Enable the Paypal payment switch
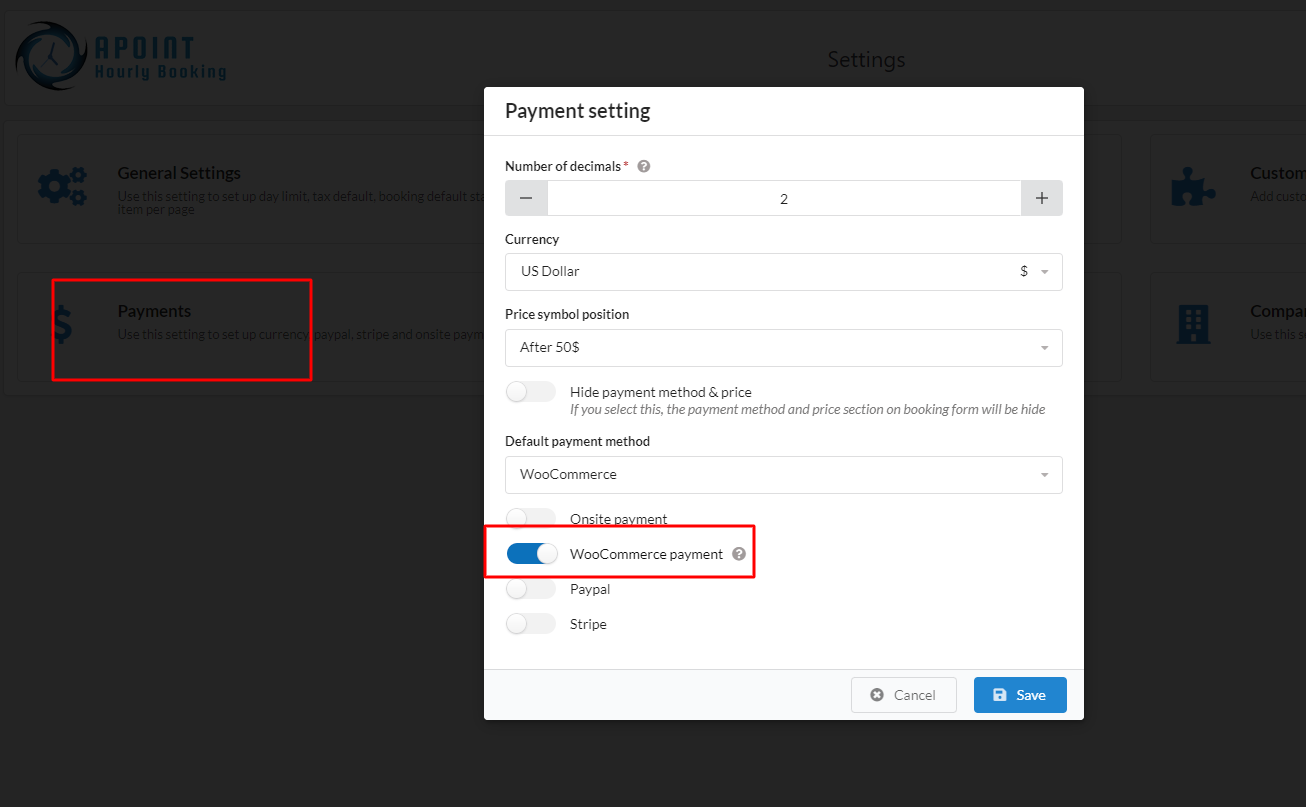Viewport: 1306px width, 807px height. pos(531,589)
